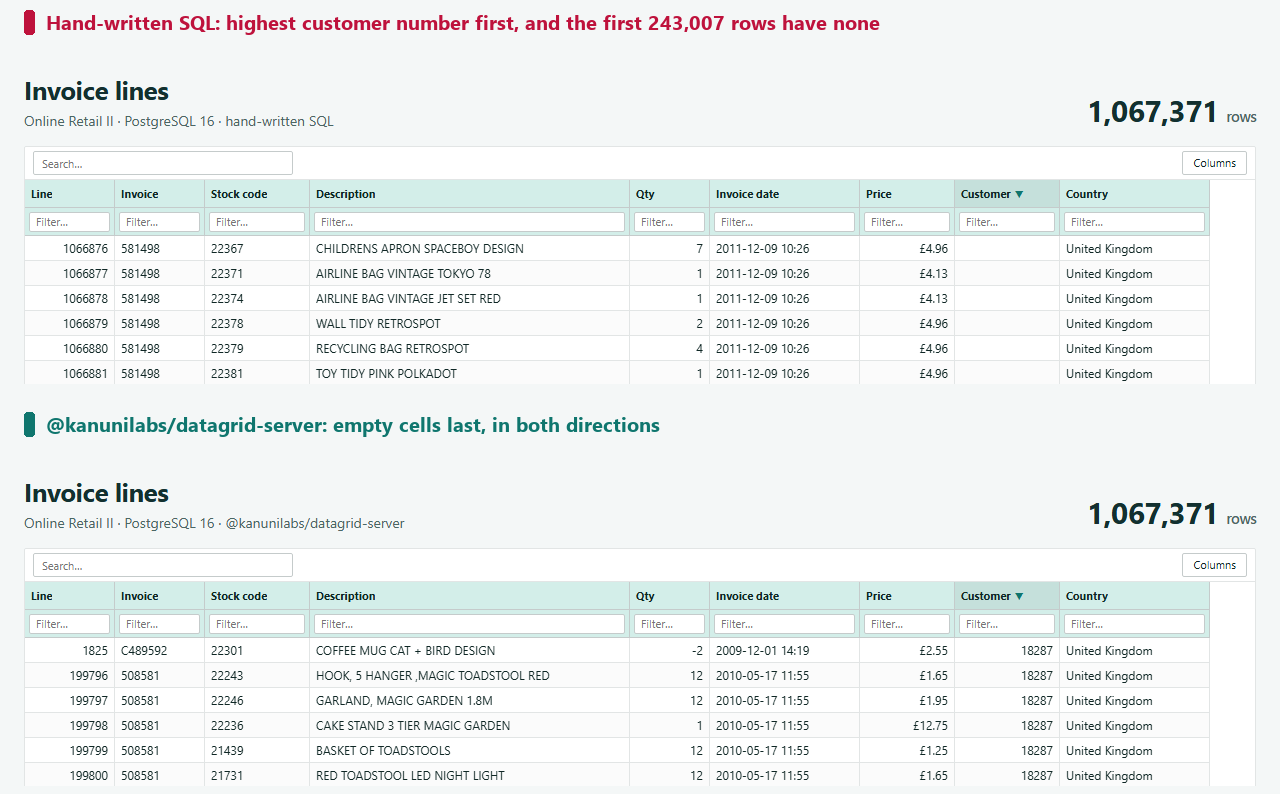Sort bottom grid by Description header
1280x794 pixels.
470,596
